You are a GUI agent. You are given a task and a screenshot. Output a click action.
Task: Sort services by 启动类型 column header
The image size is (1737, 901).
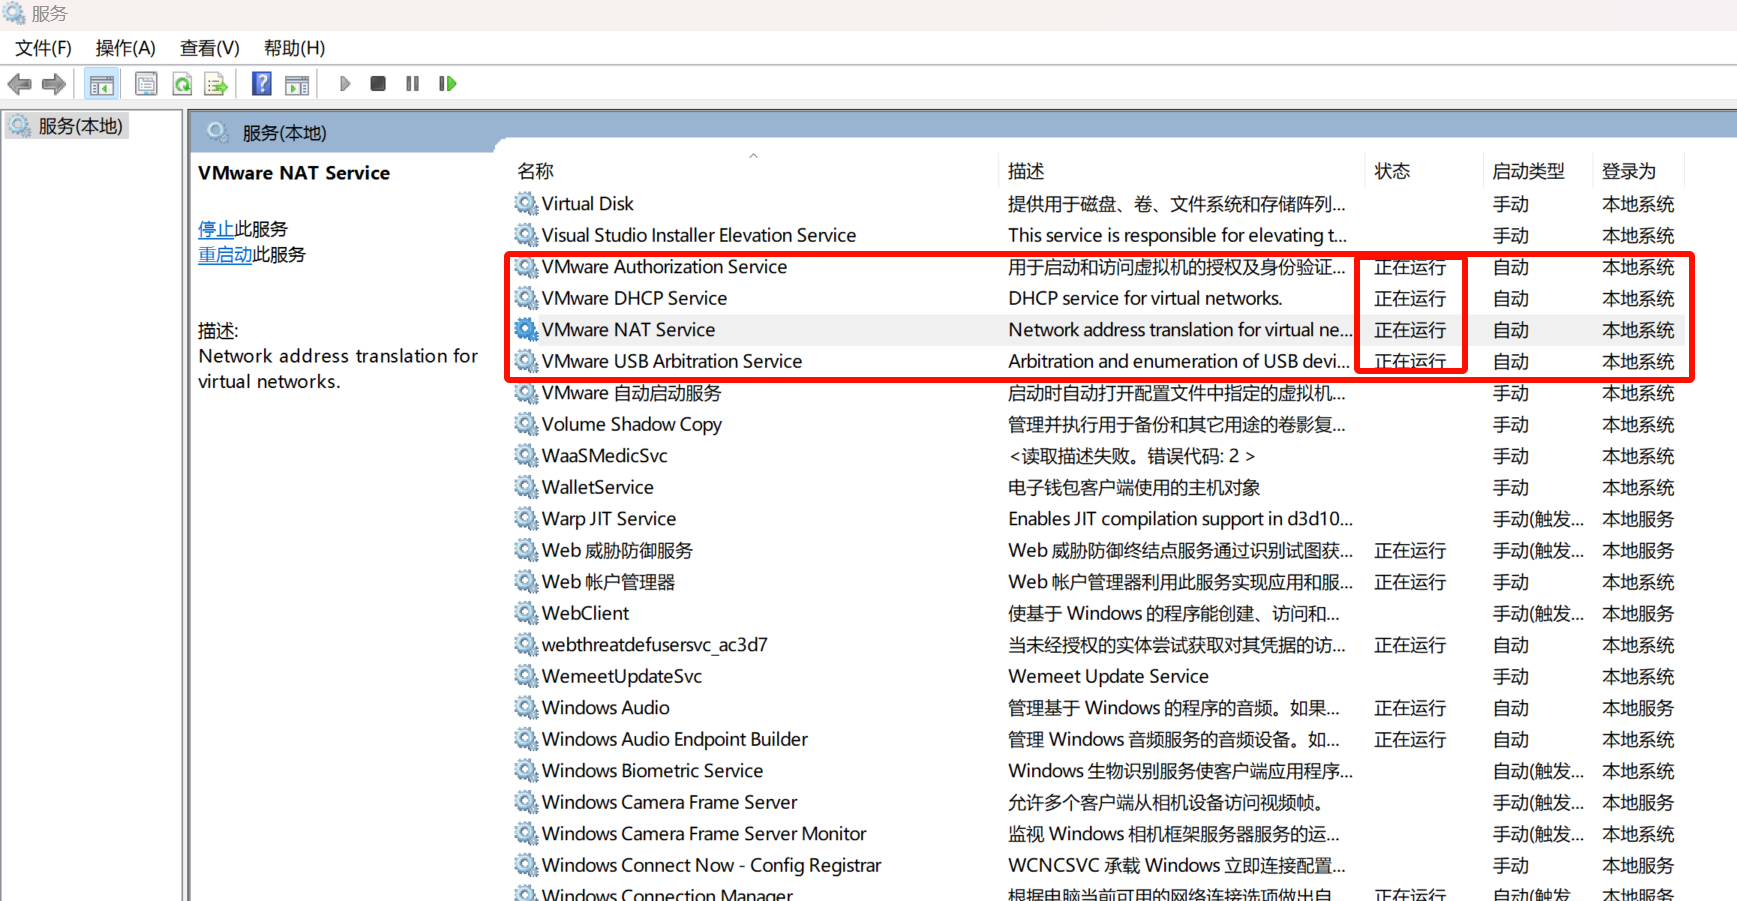click(1528, 171)
